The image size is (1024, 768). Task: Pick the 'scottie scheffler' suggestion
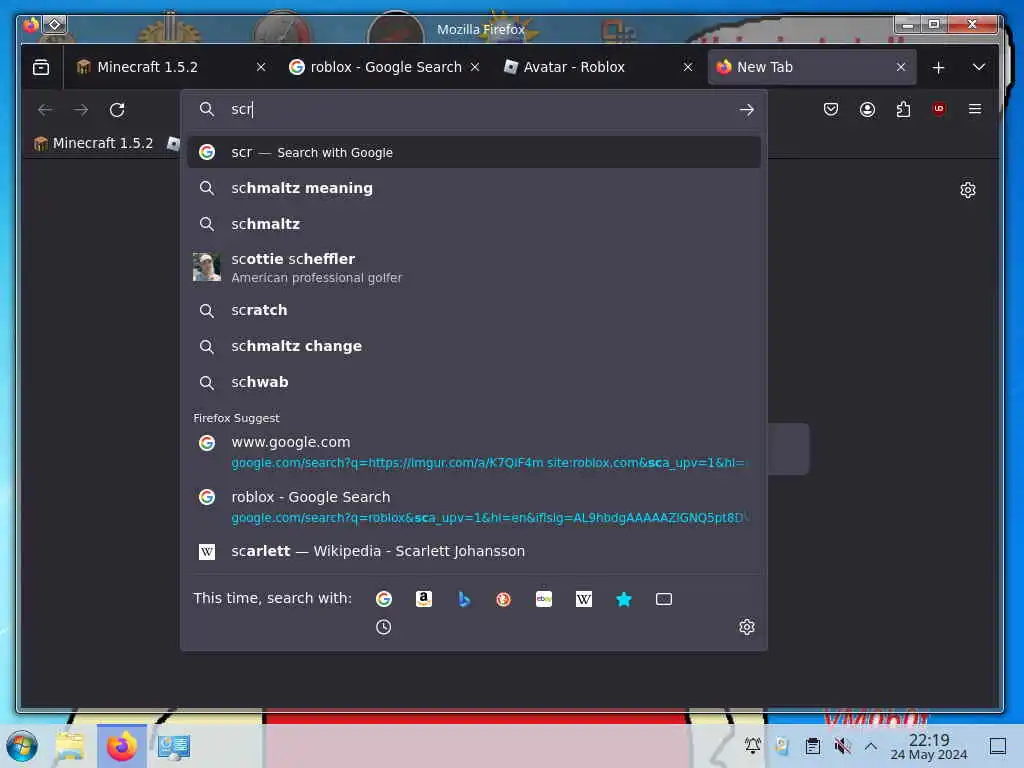pos(474,267)
